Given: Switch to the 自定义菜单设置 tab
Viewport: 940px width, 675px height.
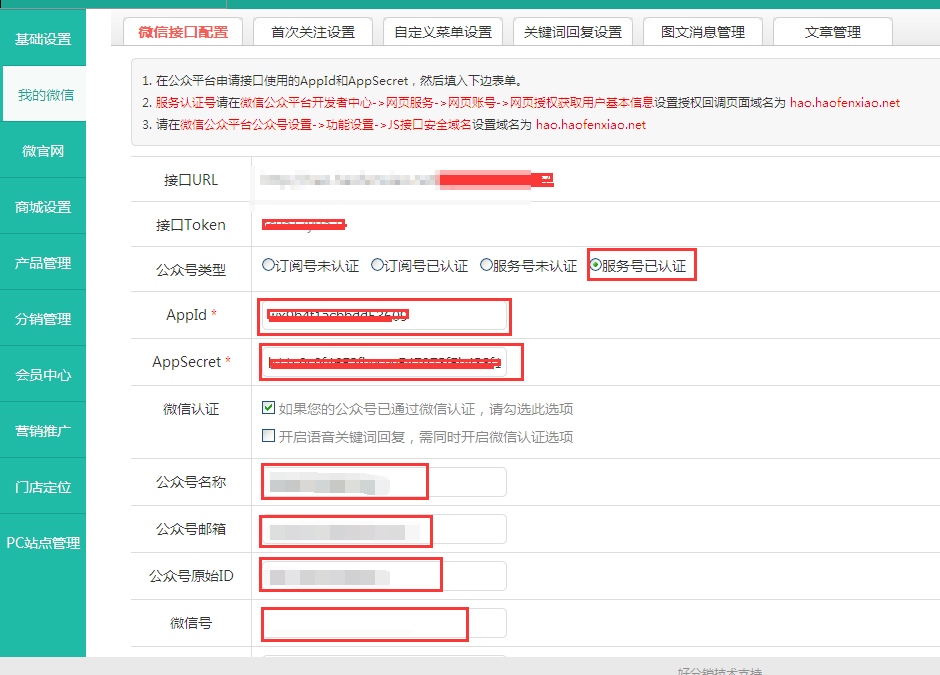Looking at the screenshot, I should tap(442, 32).
